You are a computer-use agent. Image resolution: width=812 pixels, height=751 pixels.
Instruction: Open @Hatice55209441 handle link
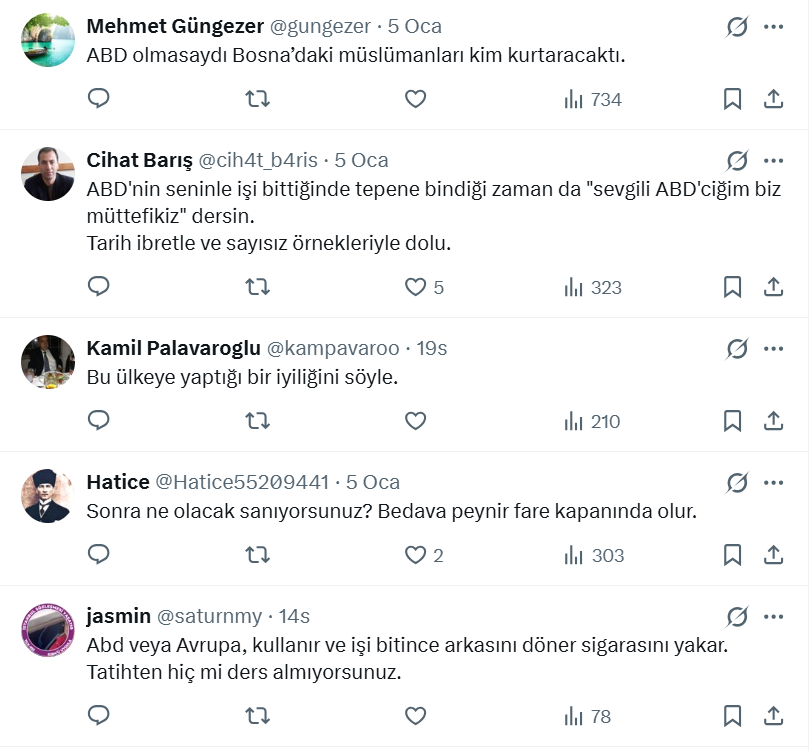coord(242,482)
